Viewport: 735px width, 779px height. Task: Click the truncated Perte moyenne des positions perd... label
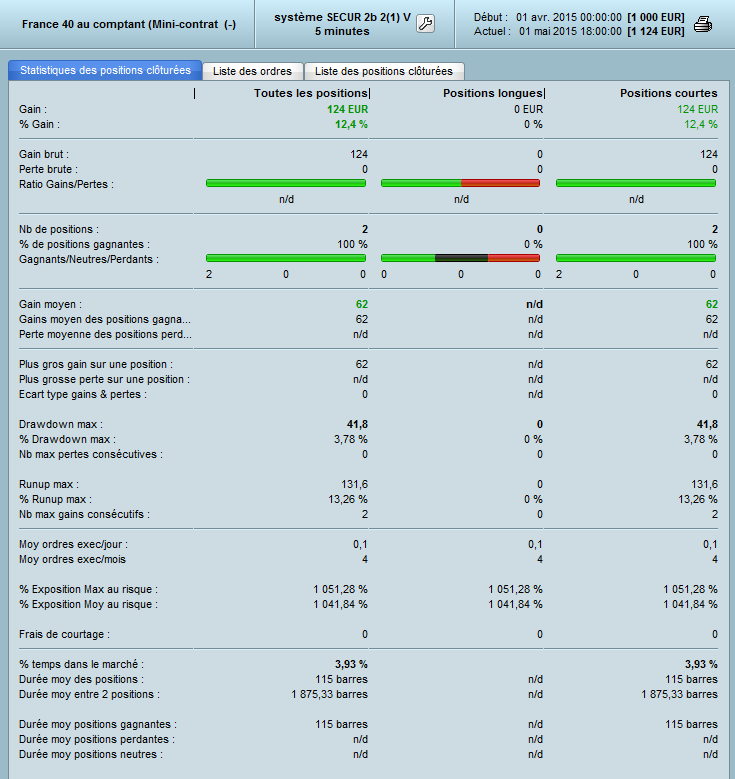point(105,334)
